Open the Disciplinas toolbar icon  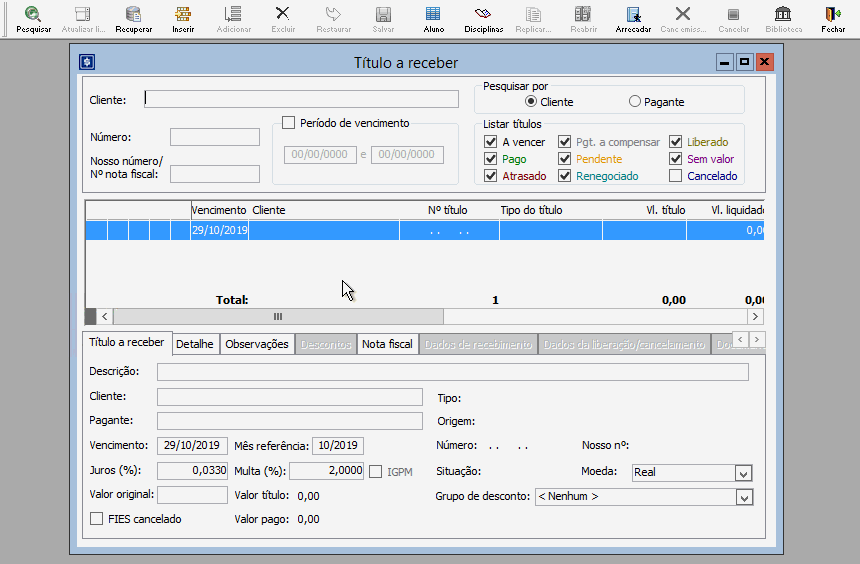483,17
